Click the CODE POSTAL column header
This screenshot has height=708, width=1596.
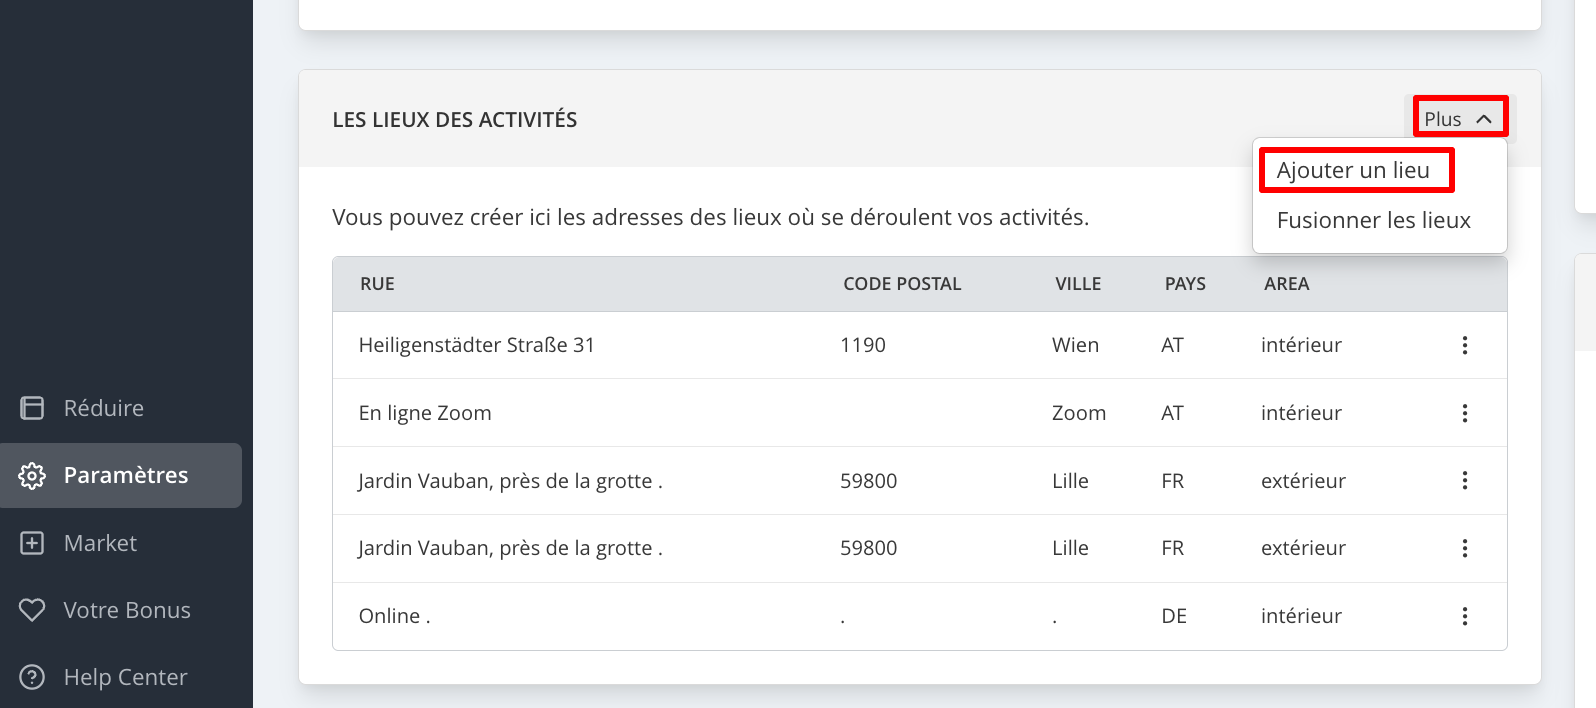pyautogui.click(x=902, y=284)
